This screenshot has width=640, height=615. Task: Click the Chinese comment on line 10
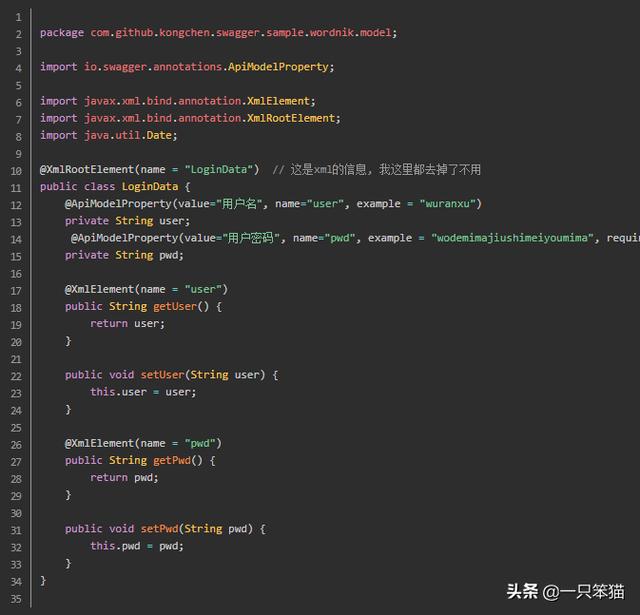377,170
